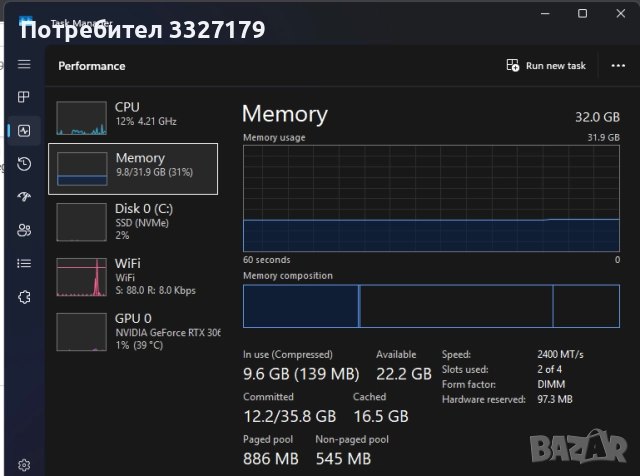This screenshot has height=476, width=640.
Task: Click the Run new task icon
Action: click(513, 65)
